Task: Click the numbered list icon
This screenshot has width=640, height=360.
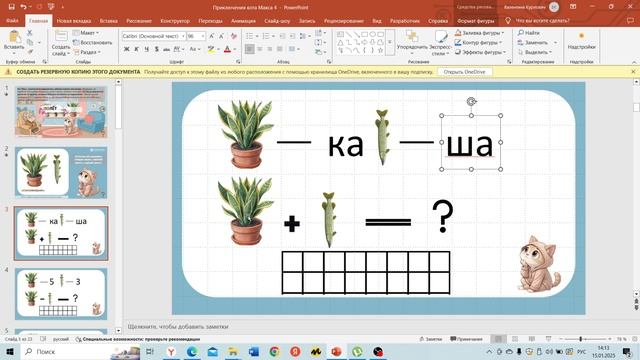Action: (x=266, y=36)
